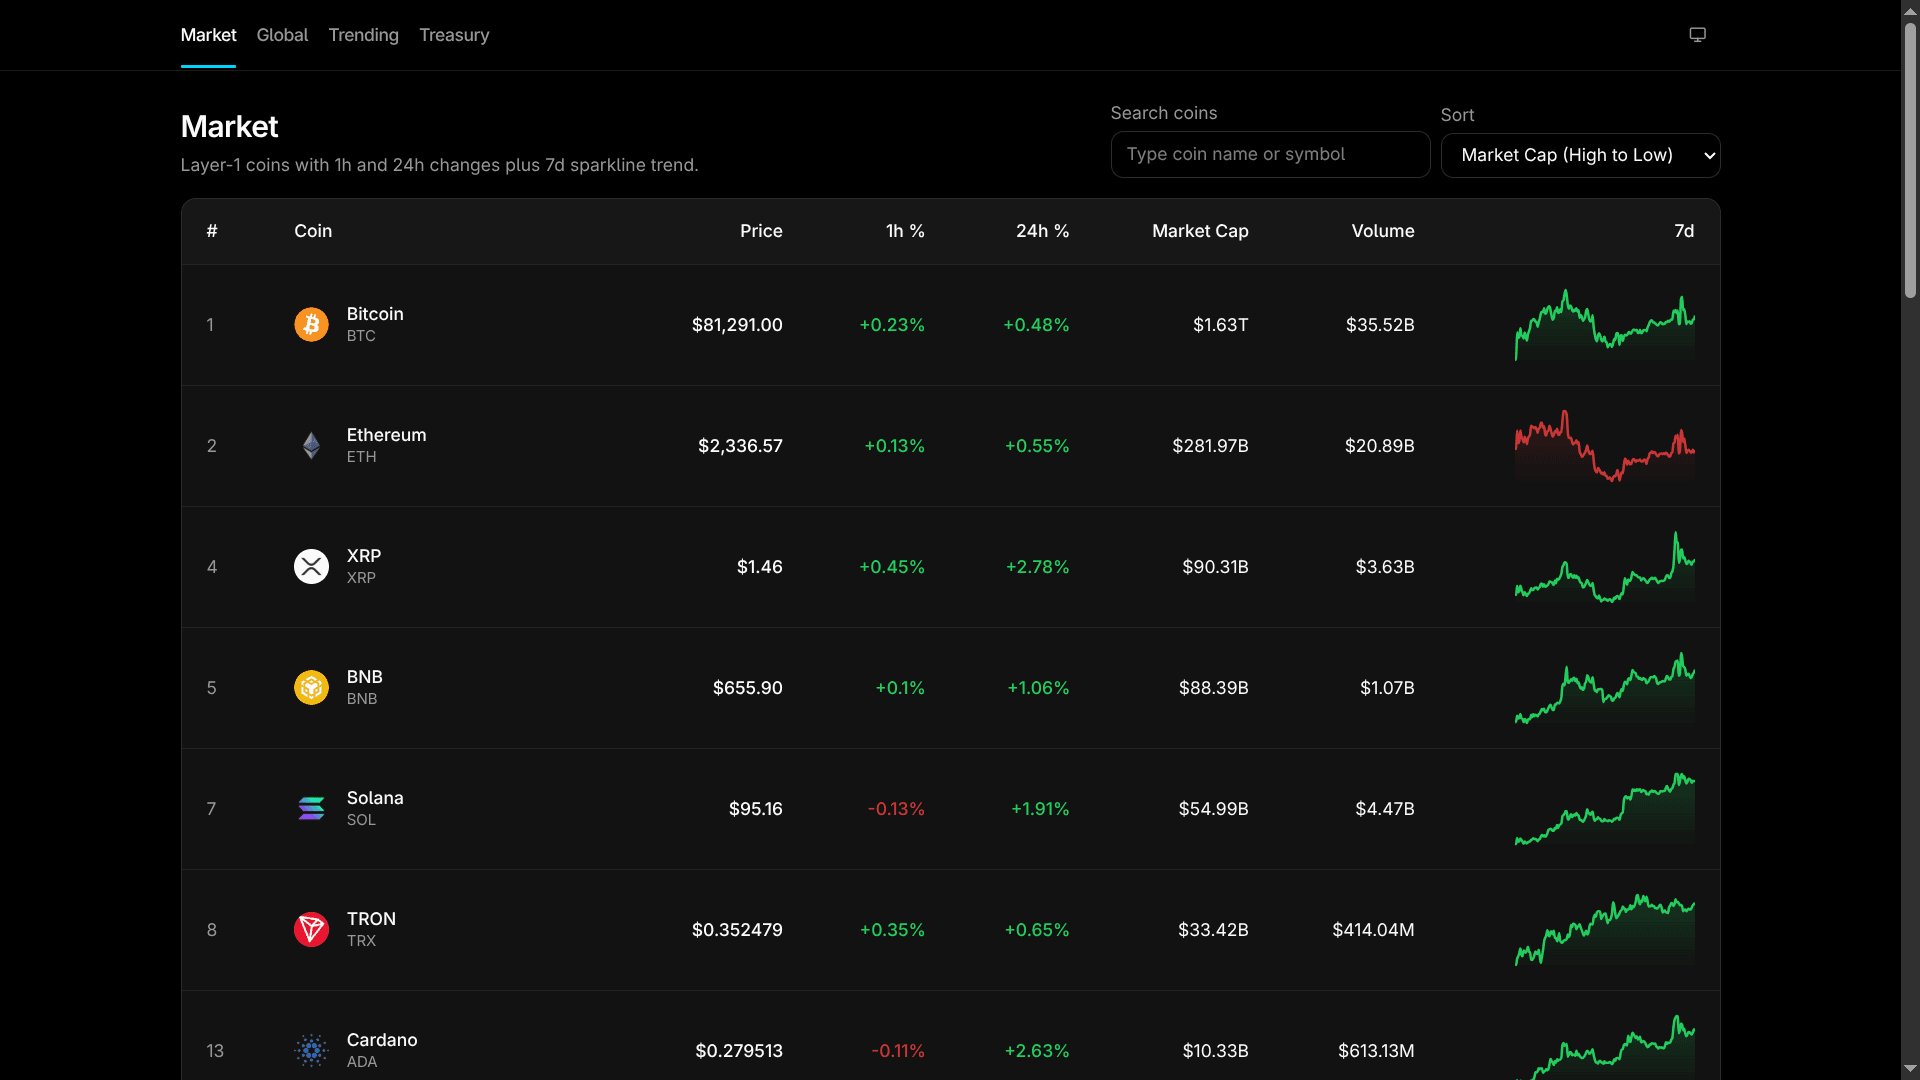Screen dimensions: 1920x1080
Task: Focus the Search coins input field
Action: point(1270,154)
